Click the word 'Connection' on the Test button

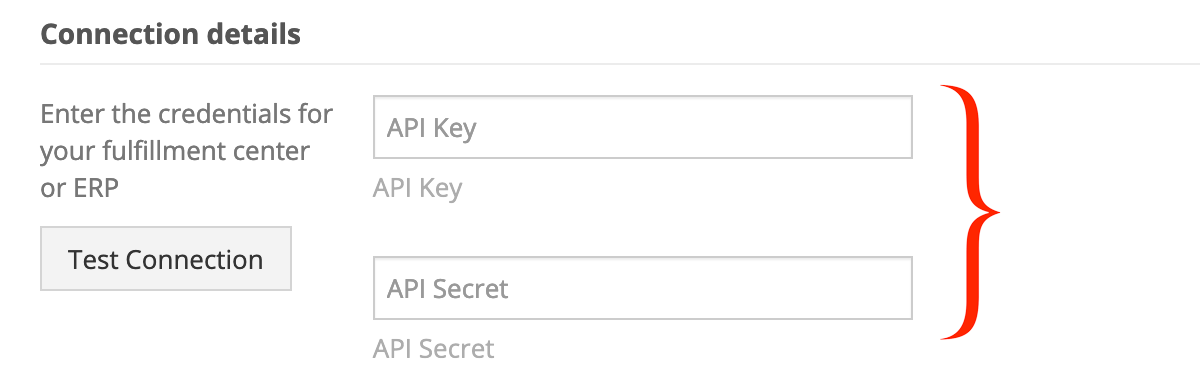[x=196, y=260]
